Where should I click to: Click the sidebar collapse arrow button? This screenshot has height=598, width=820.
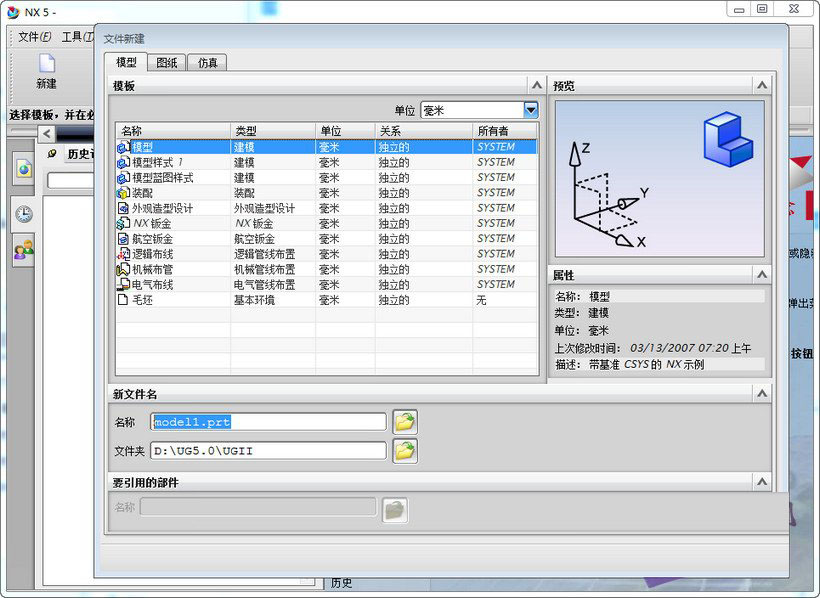tap(47, 133)
